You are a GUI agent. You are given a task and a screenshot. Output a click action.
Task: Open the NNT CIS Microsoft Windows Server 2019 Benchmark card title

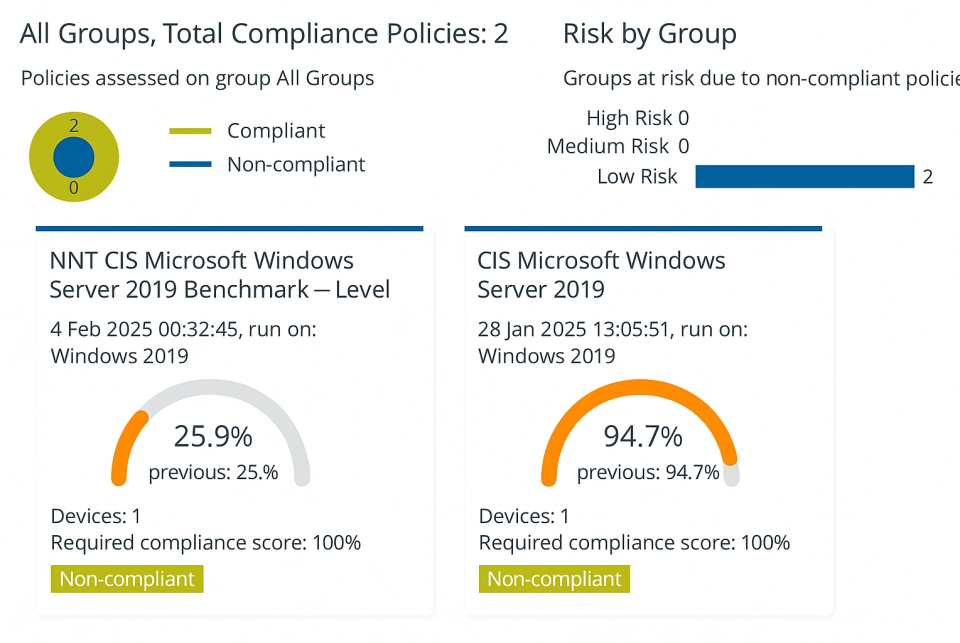pos(219,275)
